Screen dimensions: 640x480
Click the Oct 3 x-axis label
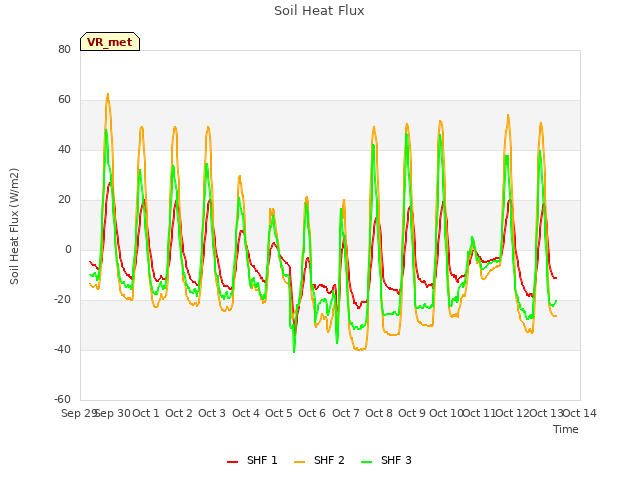[x=212, y=413]
